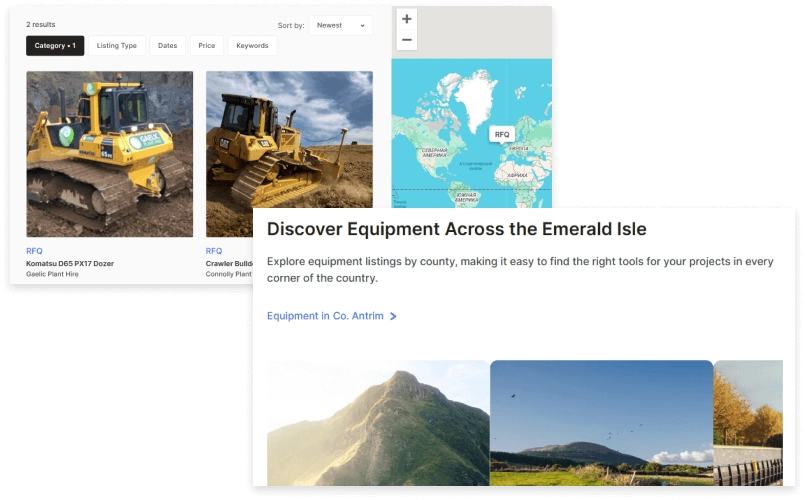Open the Komatsu D65 PX17 Dozer photo
The width and height of the screenshot is (805, 500).
(109, 153)
